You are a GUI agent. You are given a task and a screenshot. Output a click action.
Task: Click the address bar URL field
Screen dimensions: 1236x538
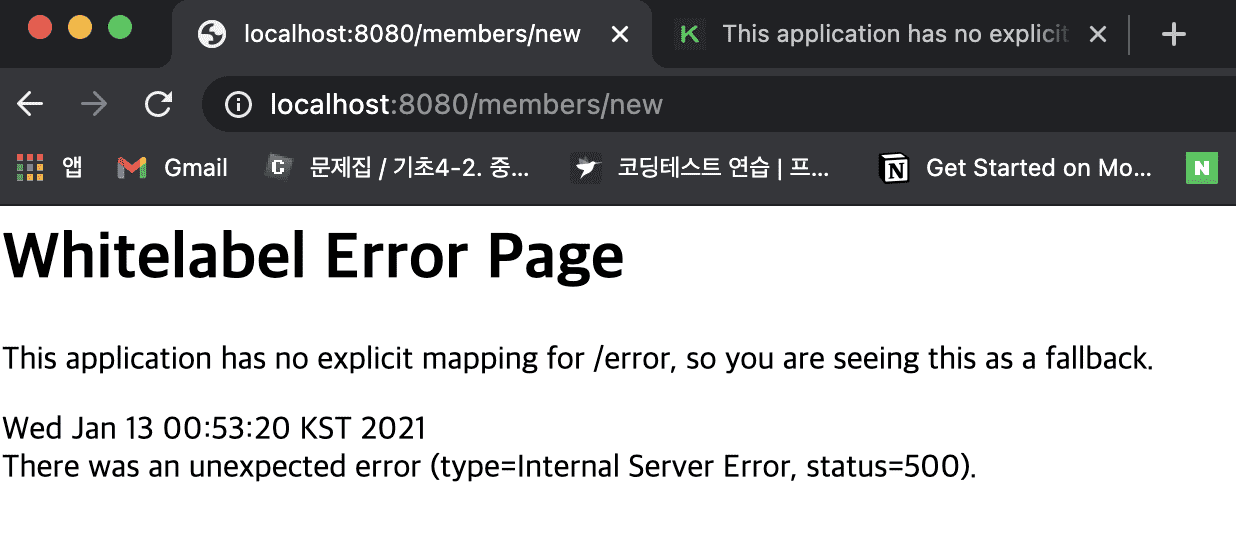(720, 104)
